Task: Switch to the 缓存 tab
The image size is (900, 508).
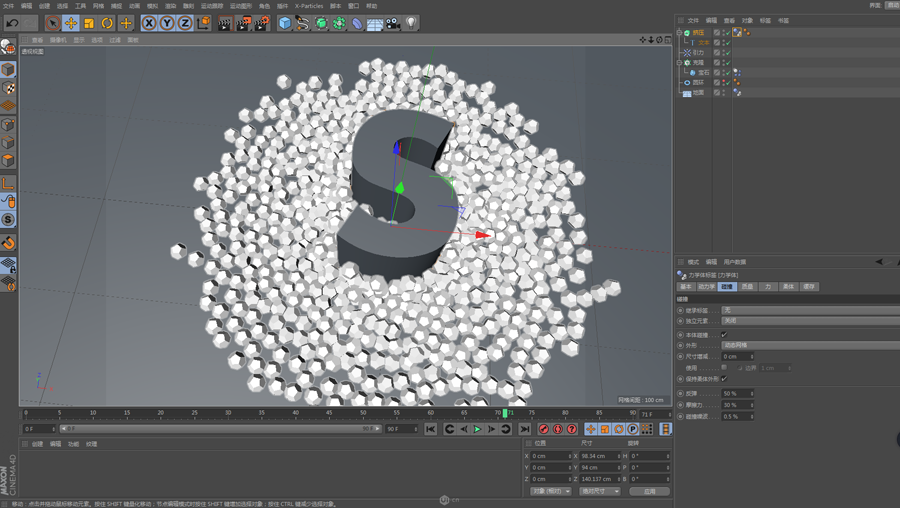Action: click(x=809, y=286)
